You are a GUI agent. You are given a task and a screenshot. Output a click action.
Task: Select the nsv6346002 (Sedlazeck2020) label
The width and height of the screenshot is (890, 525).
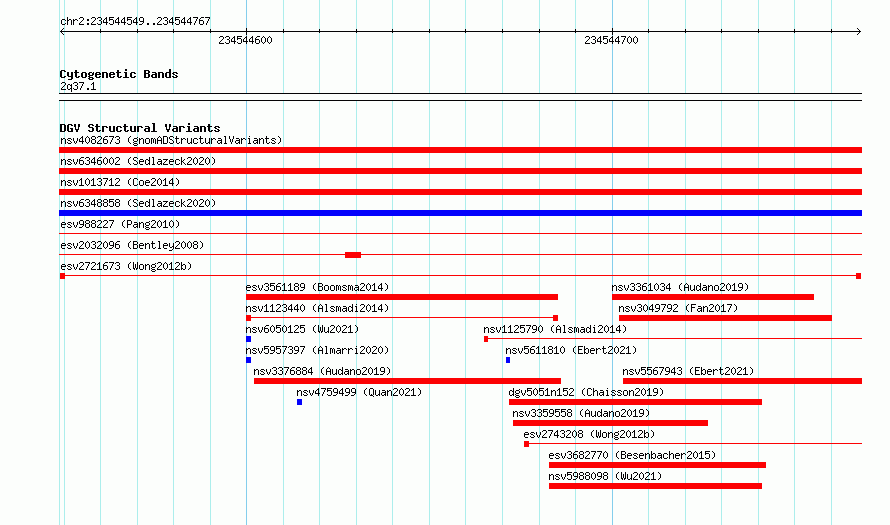pyautogui.click(x=138, y=161)
